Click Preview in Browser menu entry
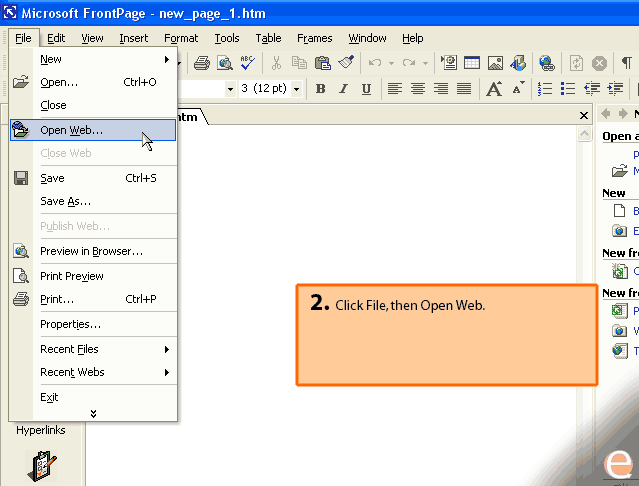 (91, 251)
